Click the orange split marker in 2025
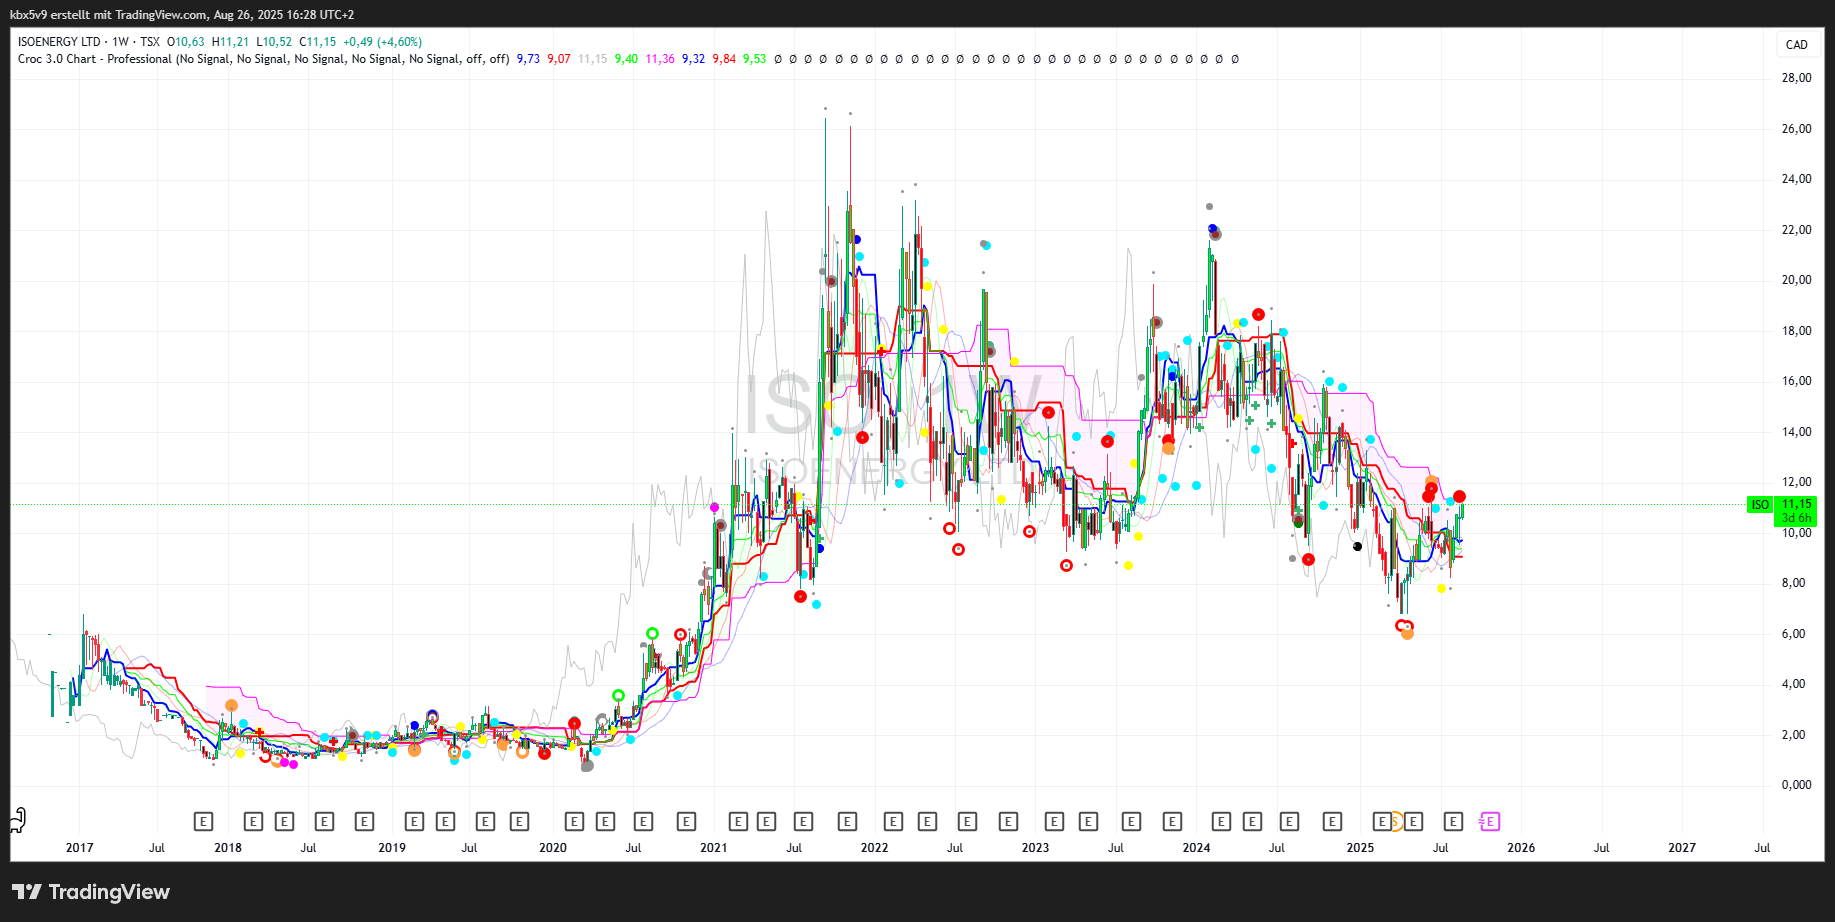Viewport: 1835px width, 922px height. (x=1396, y=822)
